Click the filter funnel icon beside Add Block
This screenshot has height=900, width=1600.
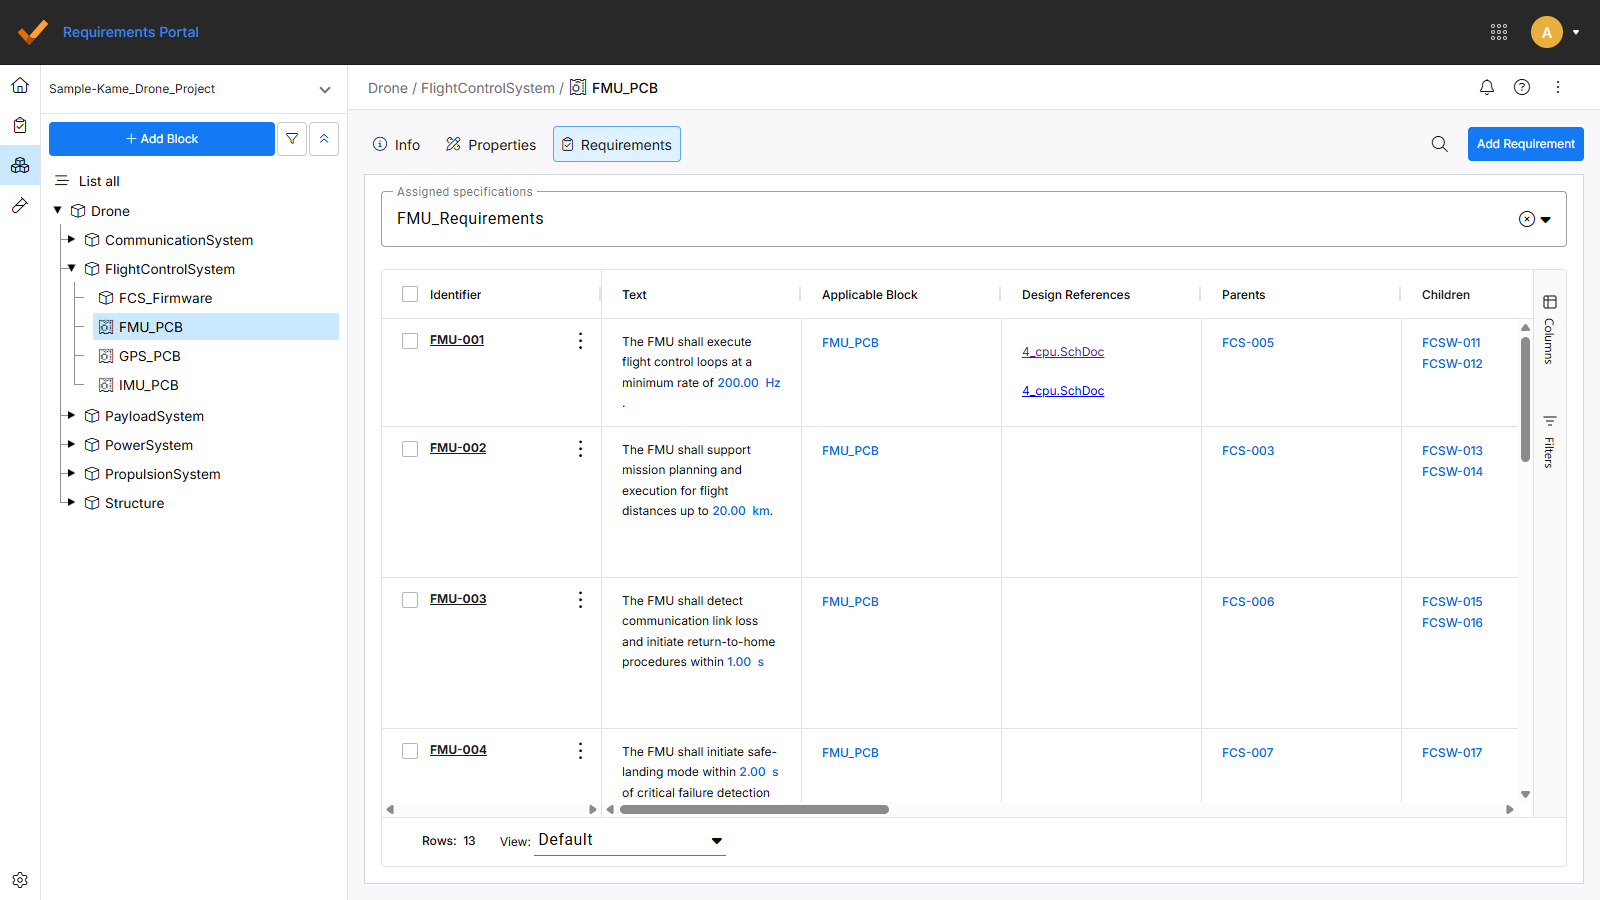point(292,139)
